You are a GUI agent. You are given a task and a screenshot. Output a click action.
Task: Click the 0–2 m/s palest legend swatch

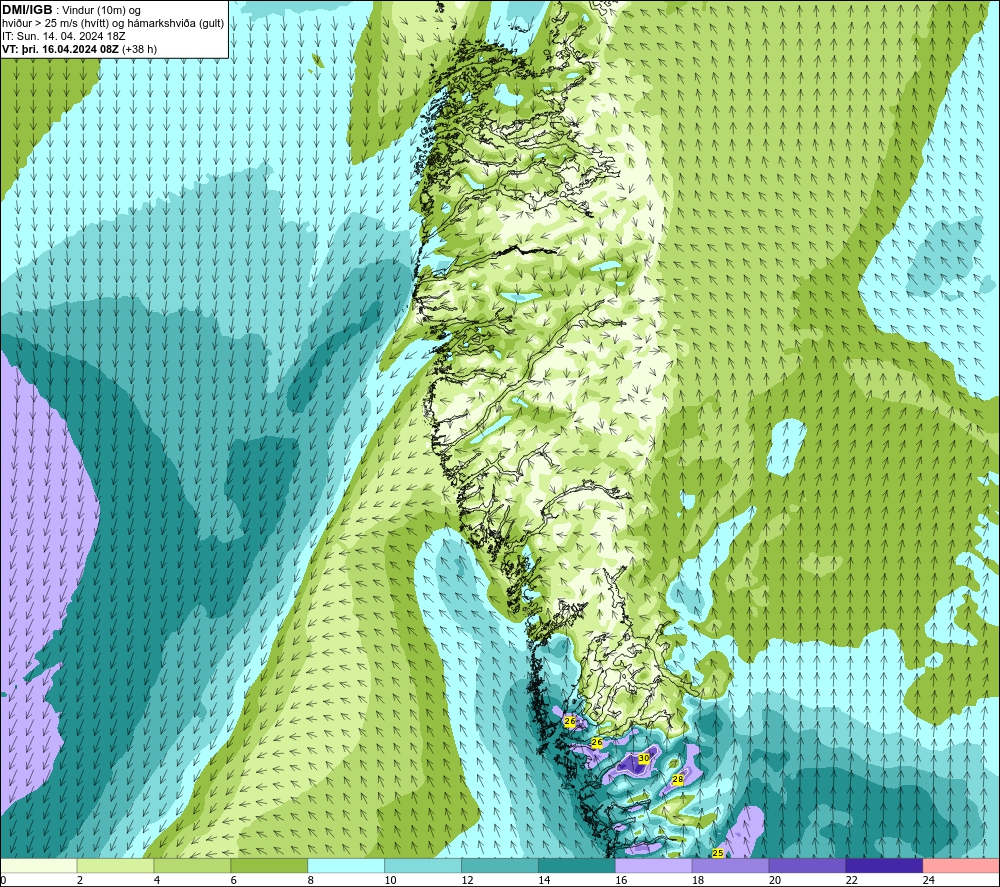pos(39,865)
